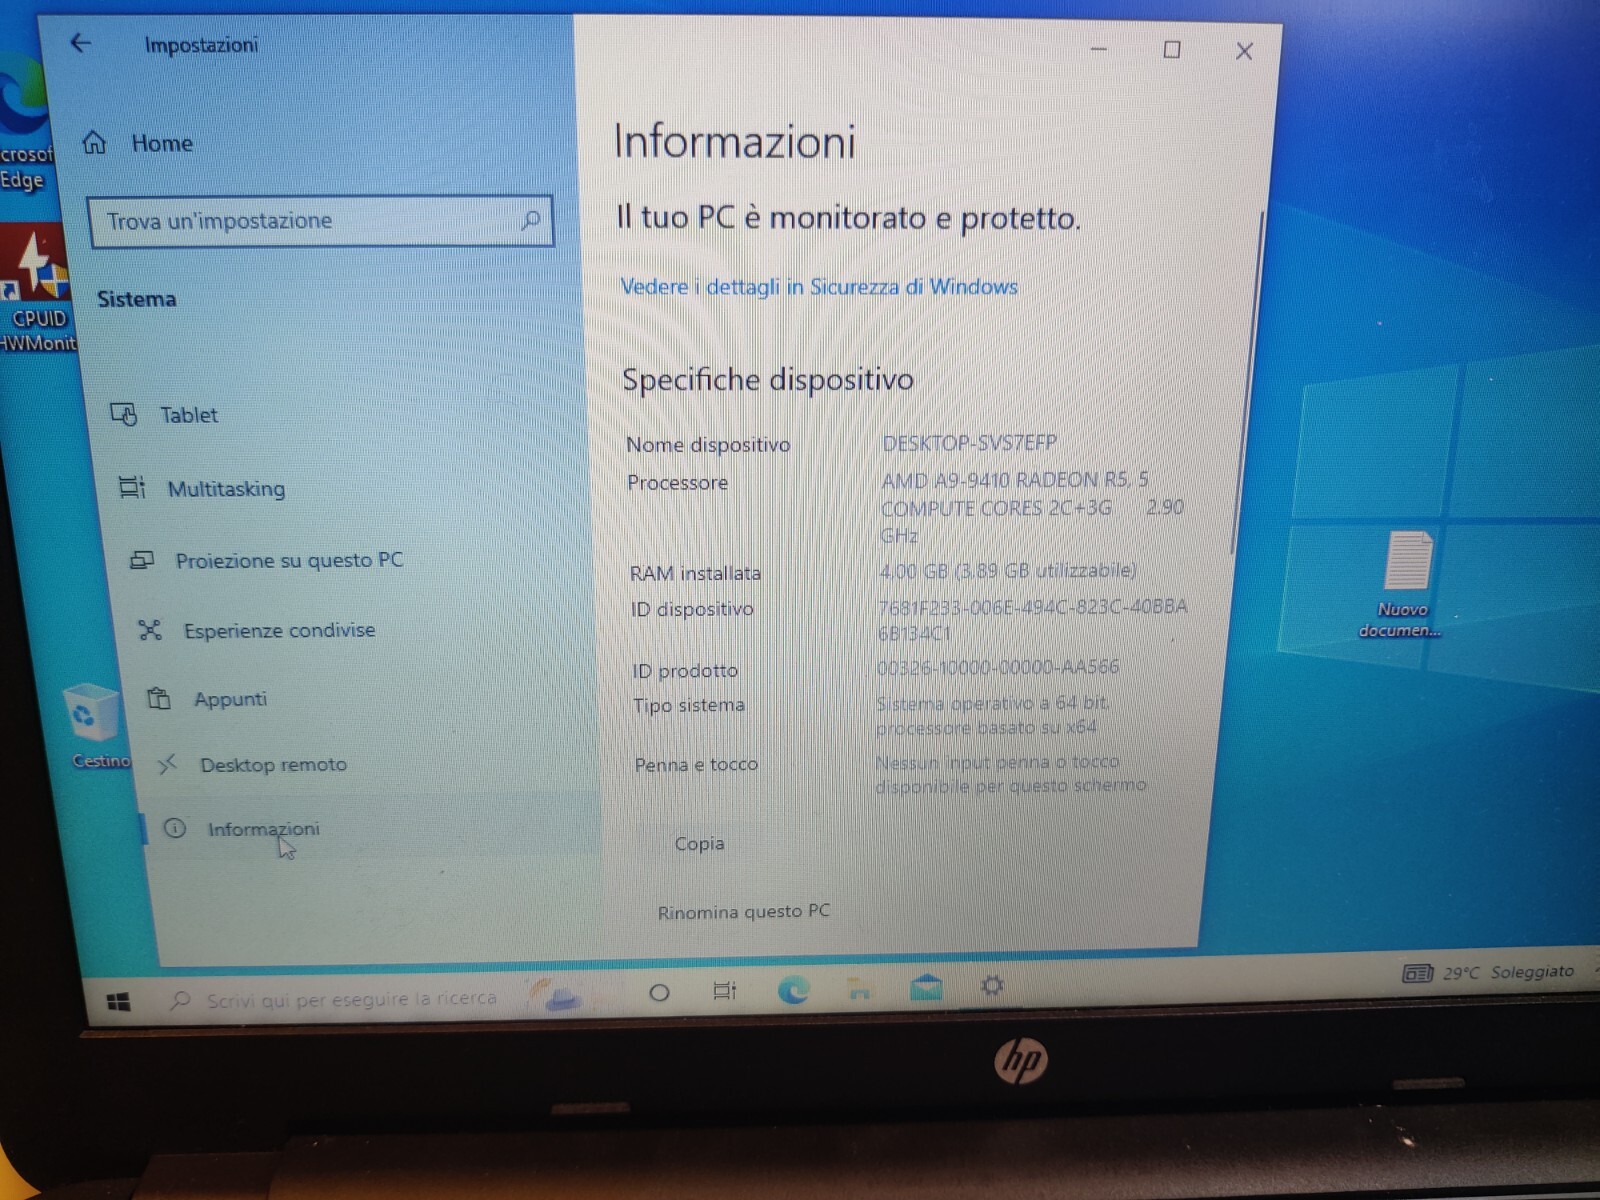Launch Microsoft Edge from the taskbar

pos(793,990)
